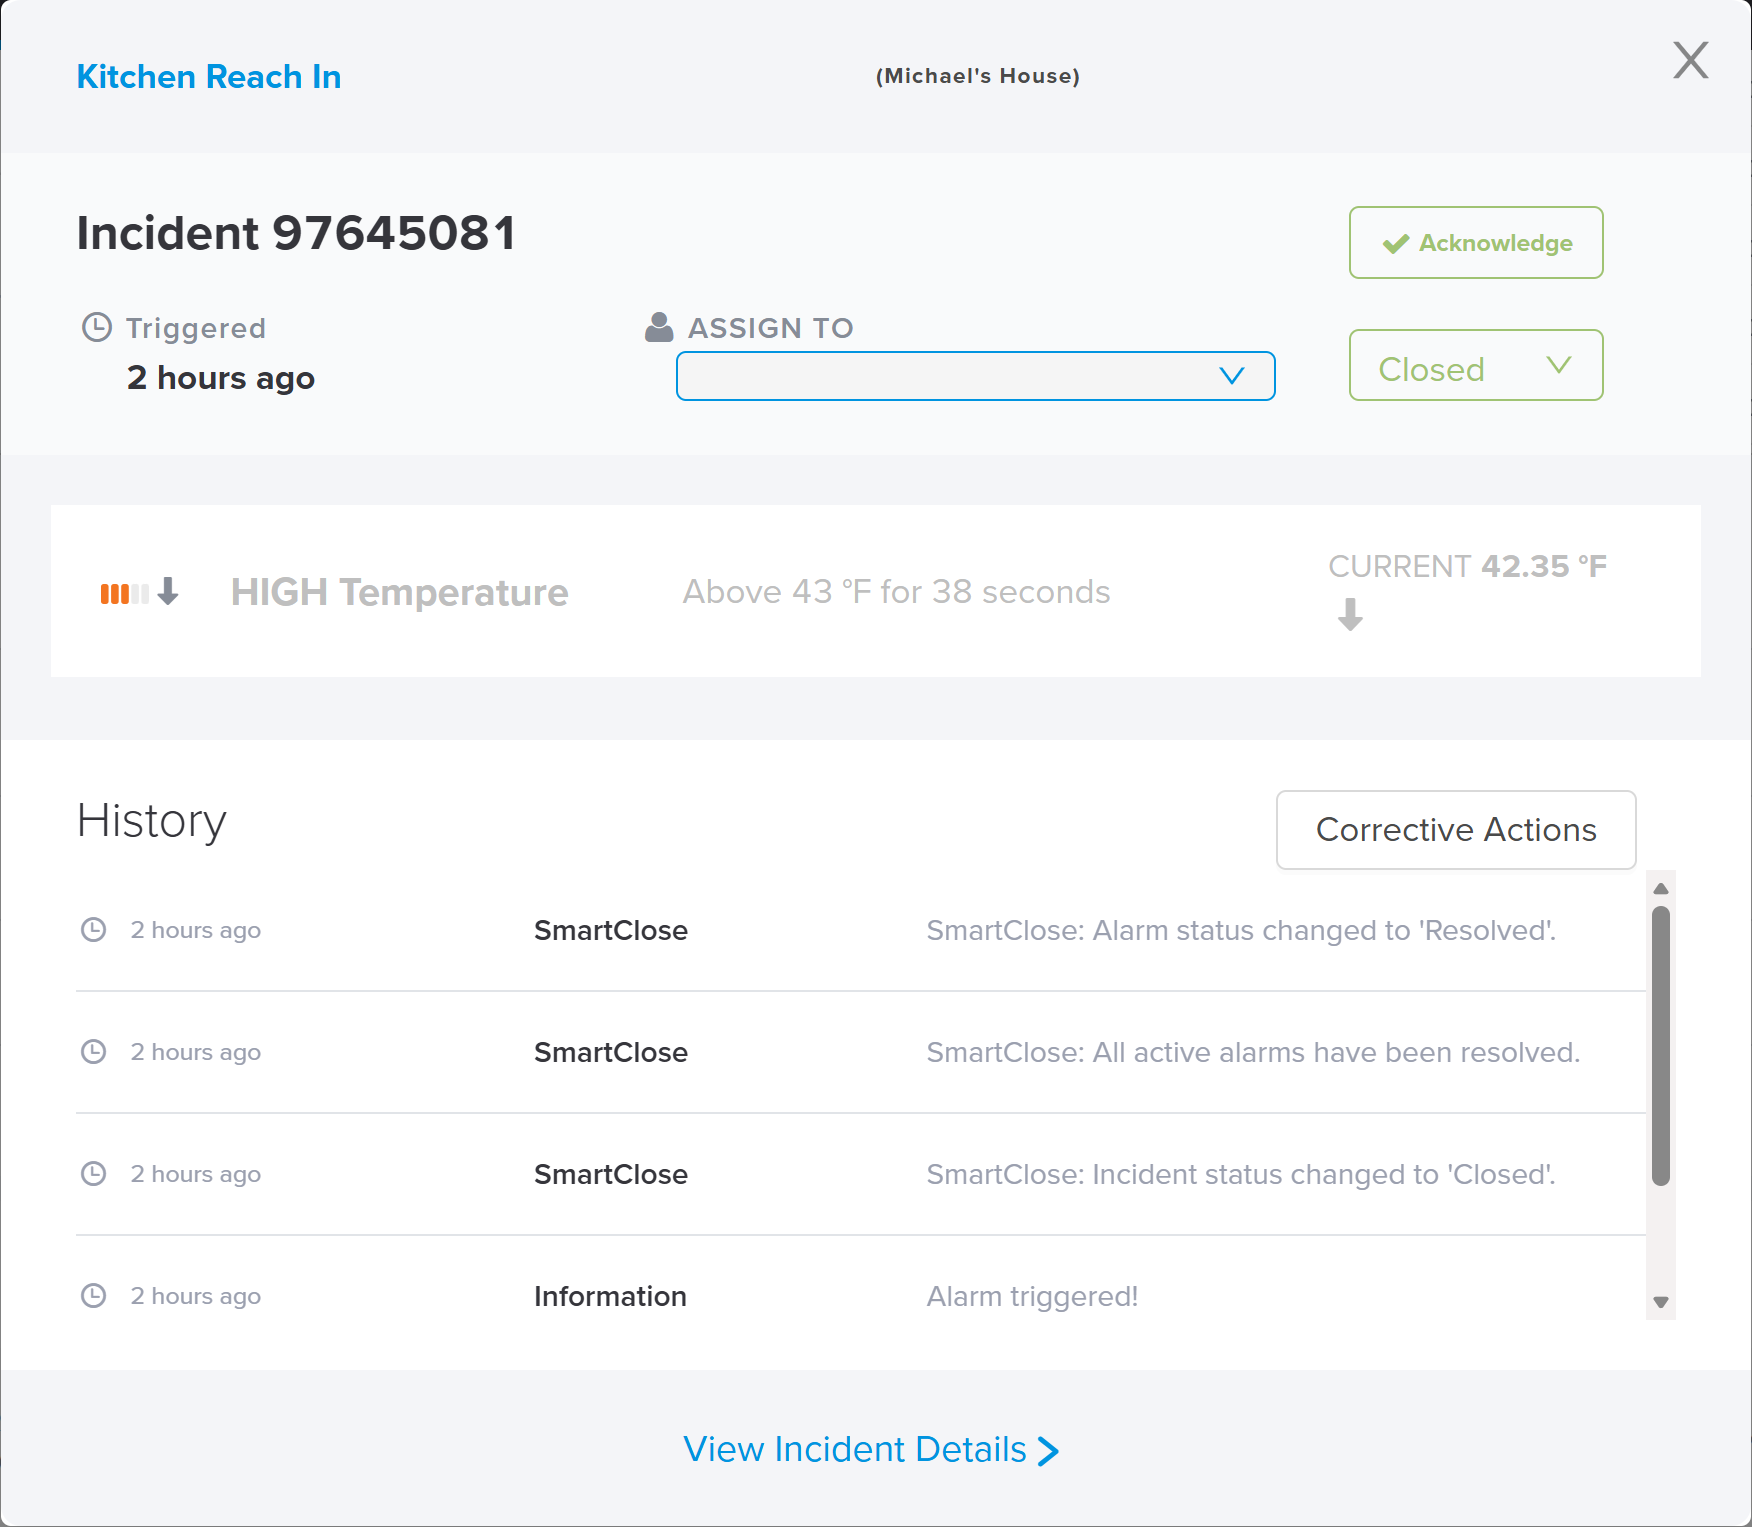Click the person icon next to Assign To
Screen dimensions: 1752x1527
tap(659, 327)
